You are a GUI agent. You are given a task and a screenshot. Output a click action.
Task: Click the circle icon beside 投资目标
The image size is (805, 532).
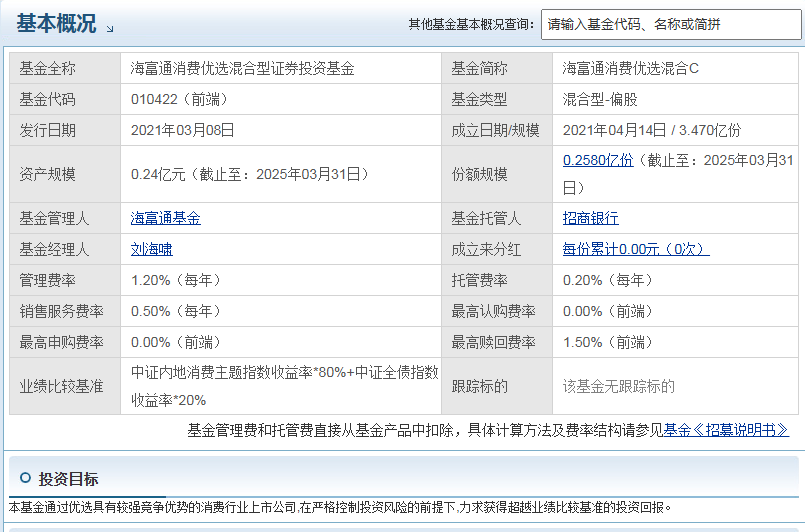click(25, 478)
